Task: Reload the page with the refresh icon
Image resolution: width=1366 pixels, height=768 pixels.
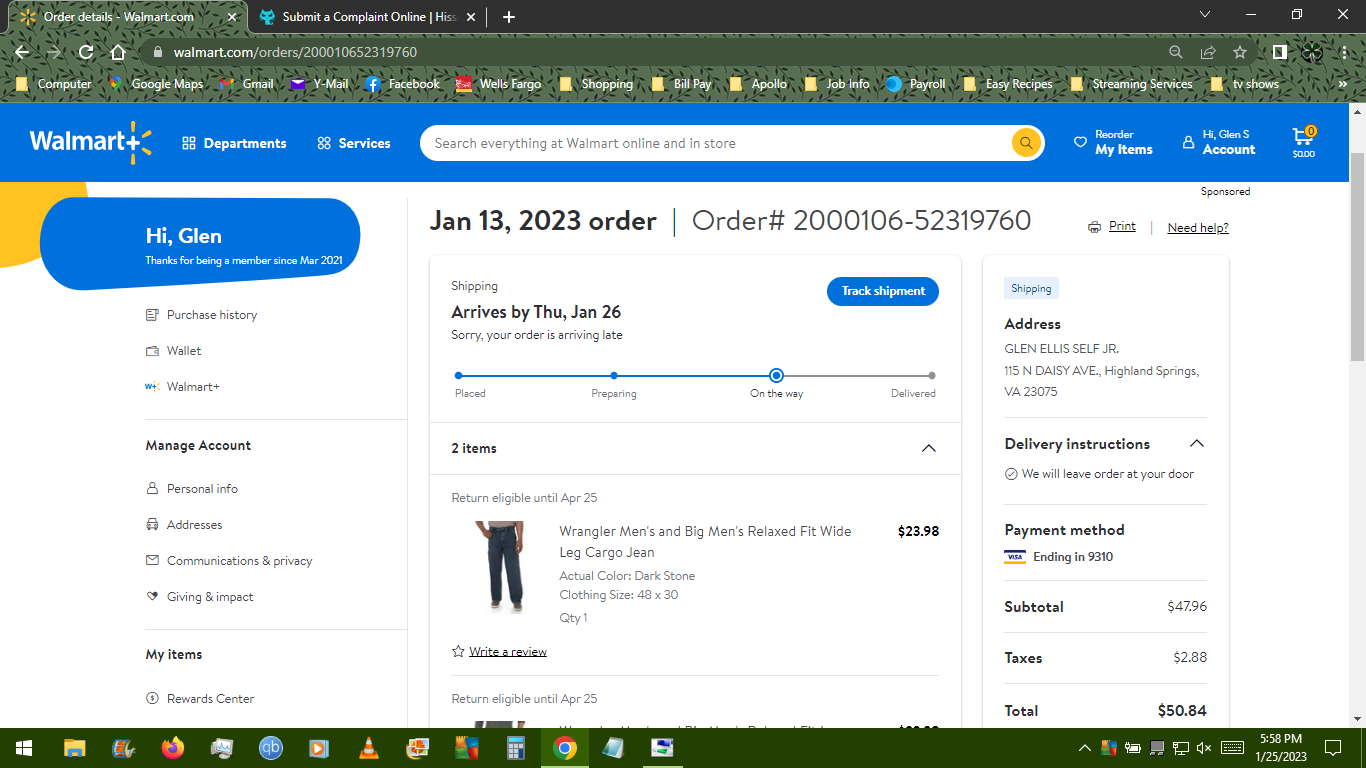Action: tap(86, 52)
